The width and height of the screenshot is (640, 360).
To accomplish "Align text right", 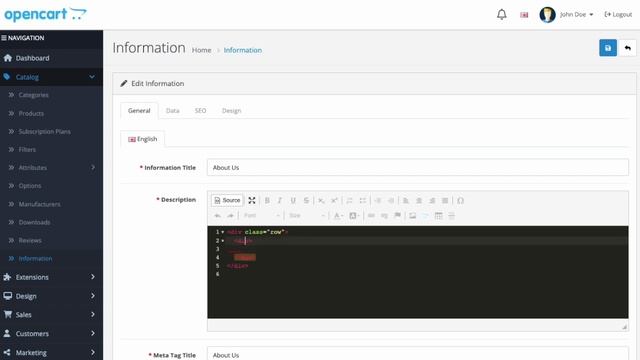I will click(x=432, y=200).
